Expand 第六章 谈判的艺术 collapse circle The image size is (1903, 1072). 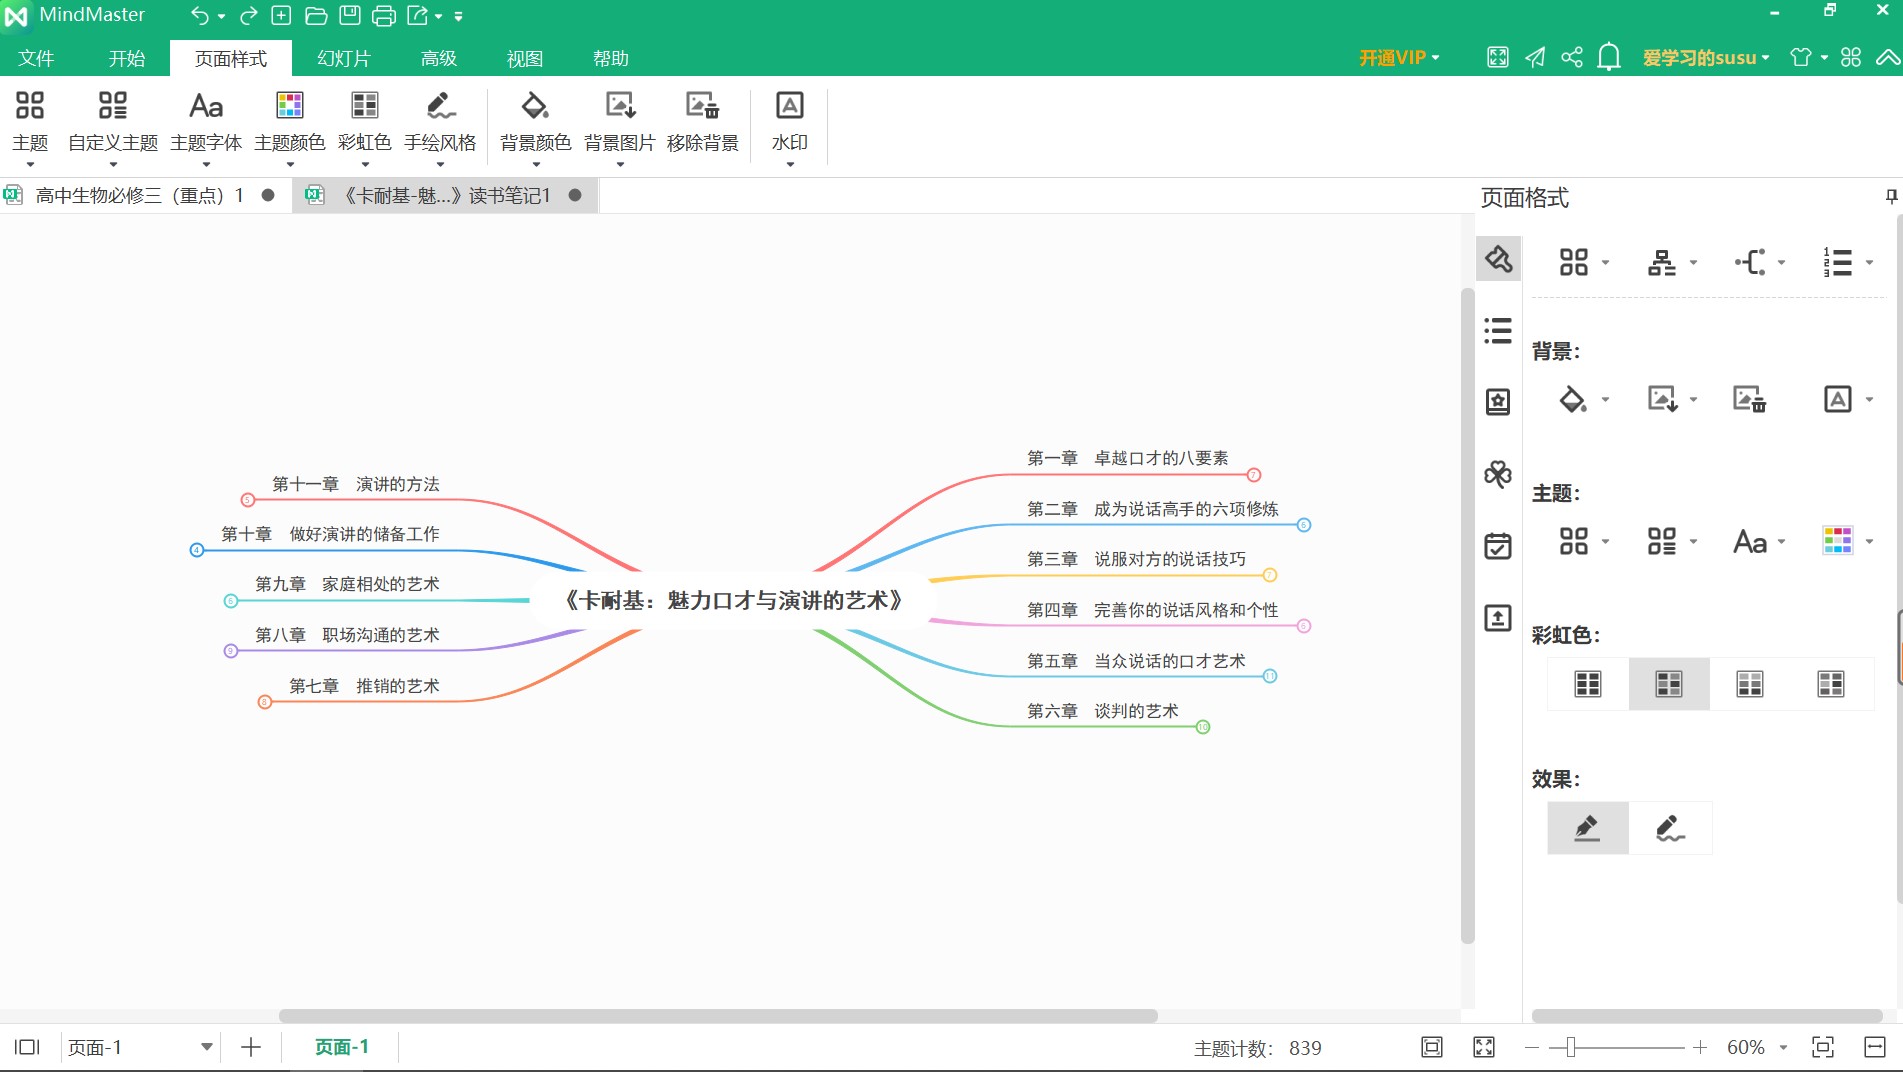pyautogui.click(x=1203, y=727)
